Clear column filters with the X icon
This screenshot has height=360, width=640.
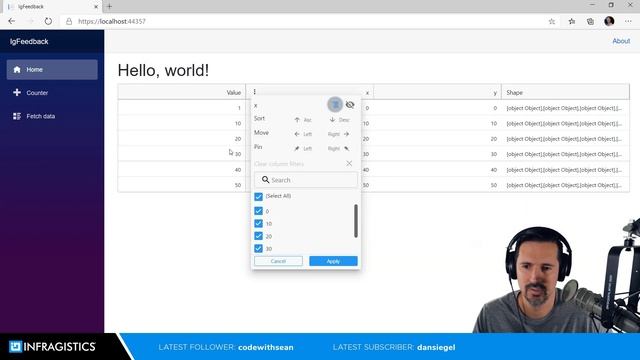click(x=349, y=163)
